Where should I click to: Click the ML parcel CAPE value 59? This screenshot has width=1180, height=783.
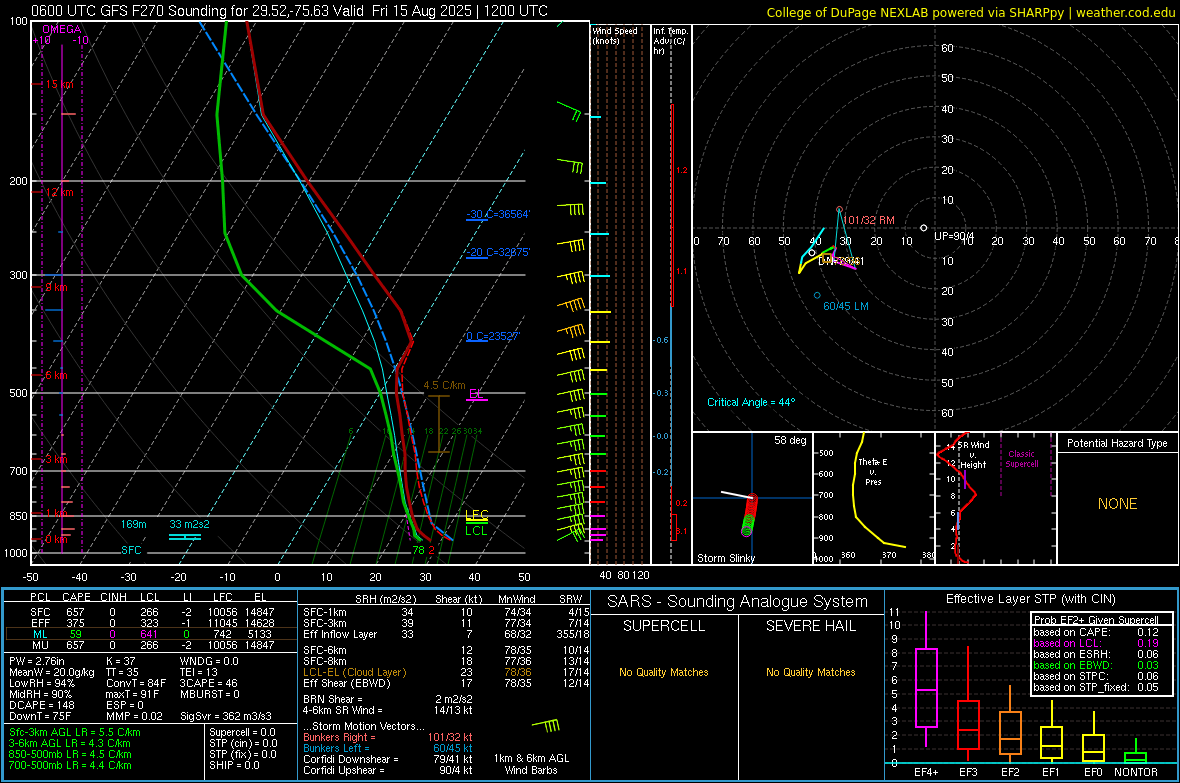[x=75, y=634]
